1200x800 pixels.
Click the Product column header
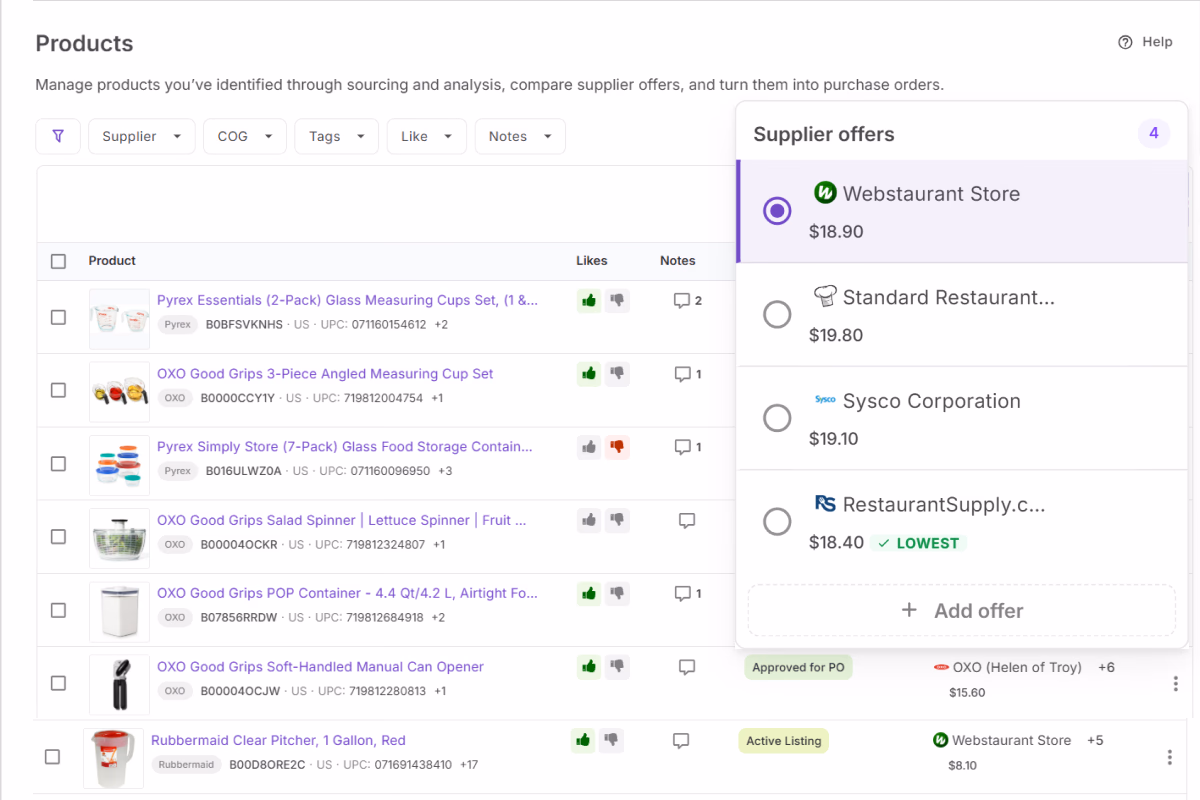coord(112,261)
